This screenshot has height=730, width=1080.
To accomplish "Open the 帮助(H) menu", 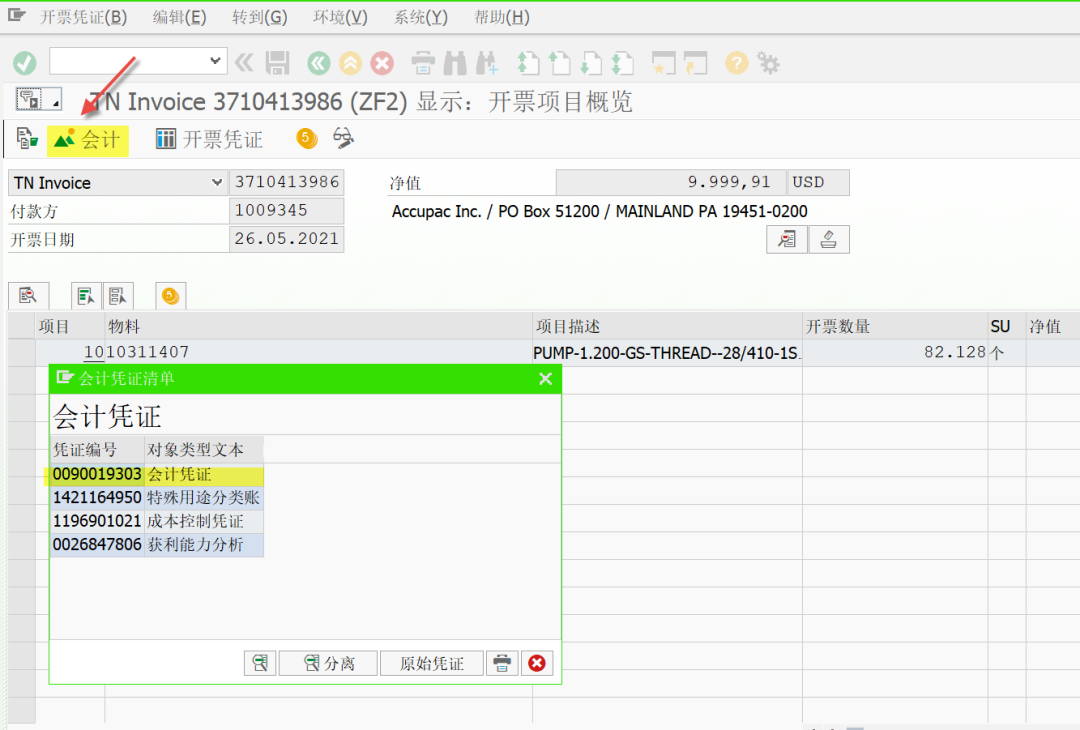I will click(501, 17).
